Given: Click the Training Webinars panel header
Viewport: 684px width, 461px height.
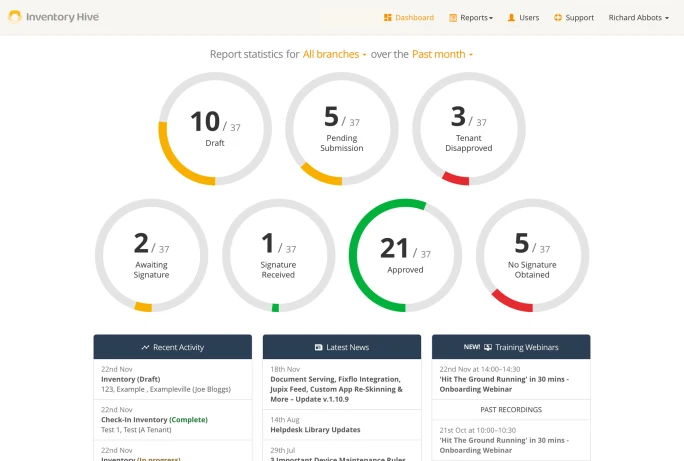Looking at the screenshot, I should coord(511,347).
